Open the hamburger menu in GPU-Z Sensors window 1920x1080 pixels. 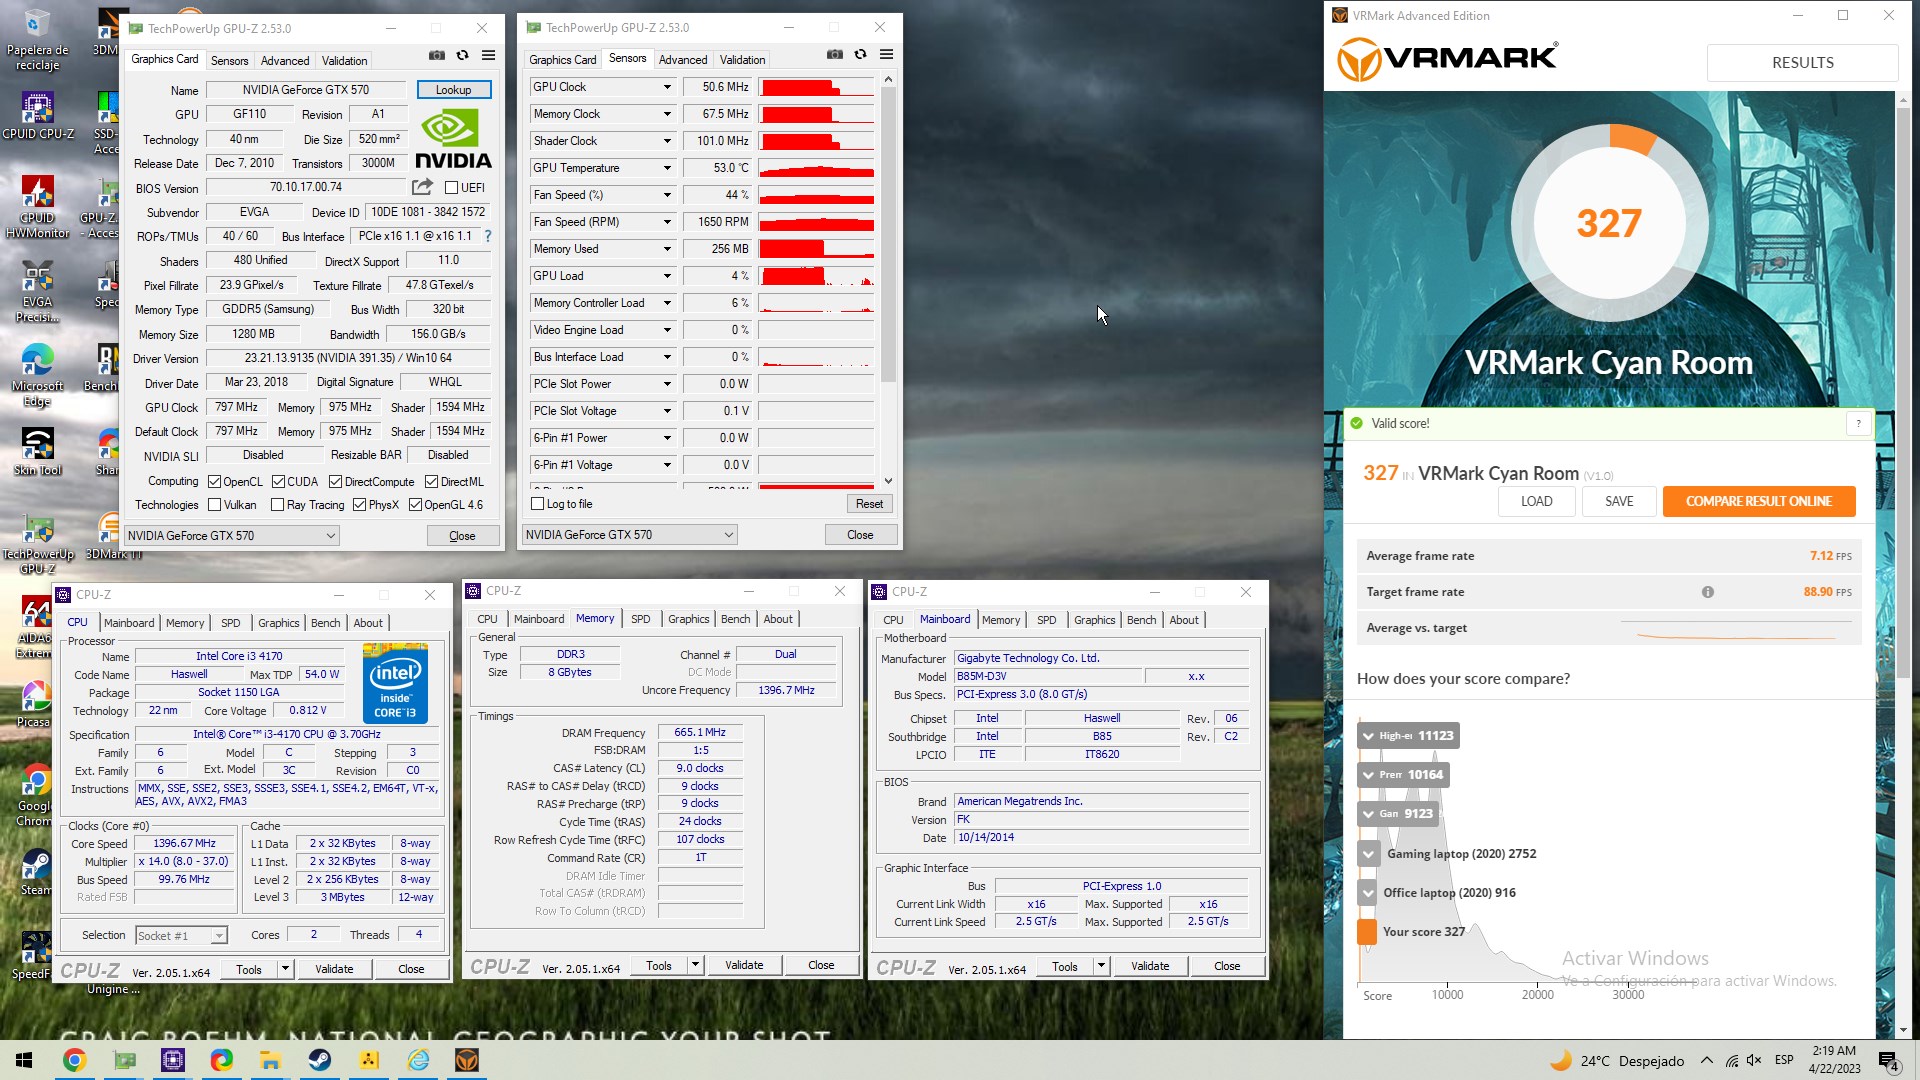click(x=886, y=55)
